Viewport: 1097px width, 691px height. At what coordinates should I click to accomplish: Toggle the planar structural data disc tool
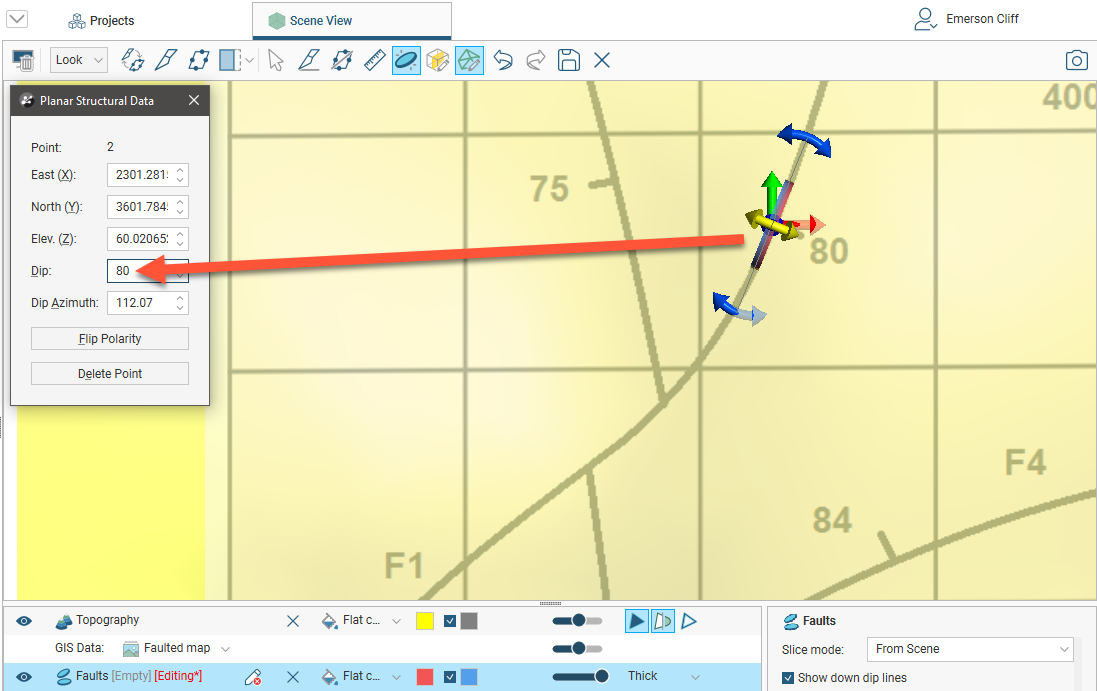coord(406,61)
